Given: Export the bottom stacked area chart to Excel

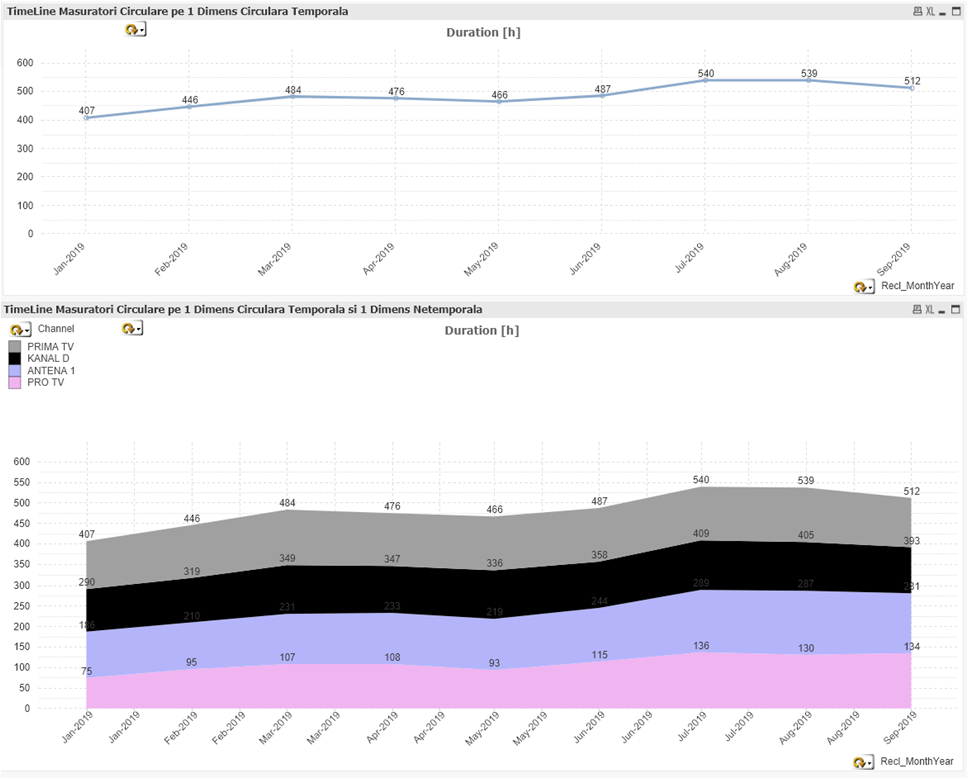Looking at the screenshot, I should (x=929, y=309).
